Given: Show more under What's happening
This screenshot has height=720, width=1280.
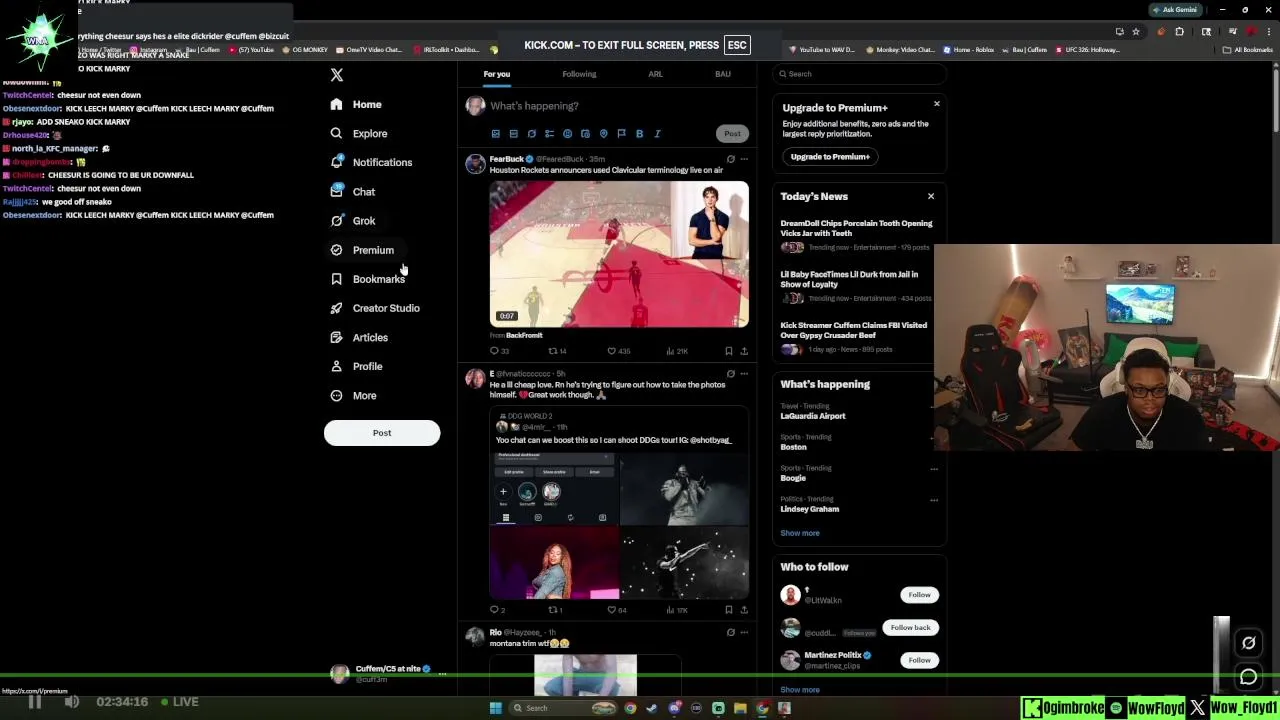Looking at the screenshot, I should coord(800,533).
